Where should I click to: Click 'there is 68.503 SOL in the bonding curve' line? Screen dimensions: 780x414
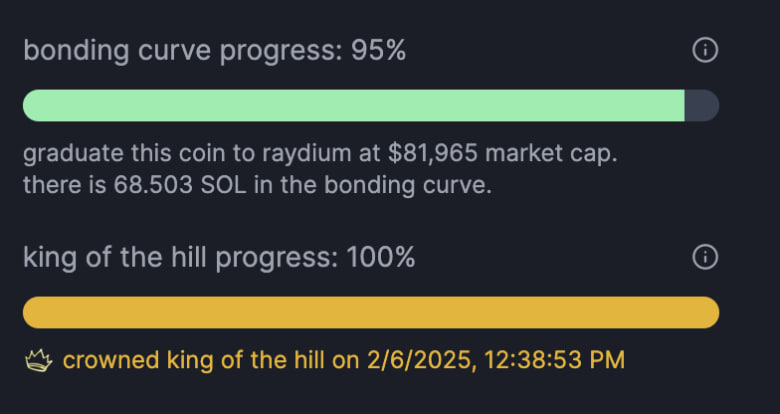[258, 185]
